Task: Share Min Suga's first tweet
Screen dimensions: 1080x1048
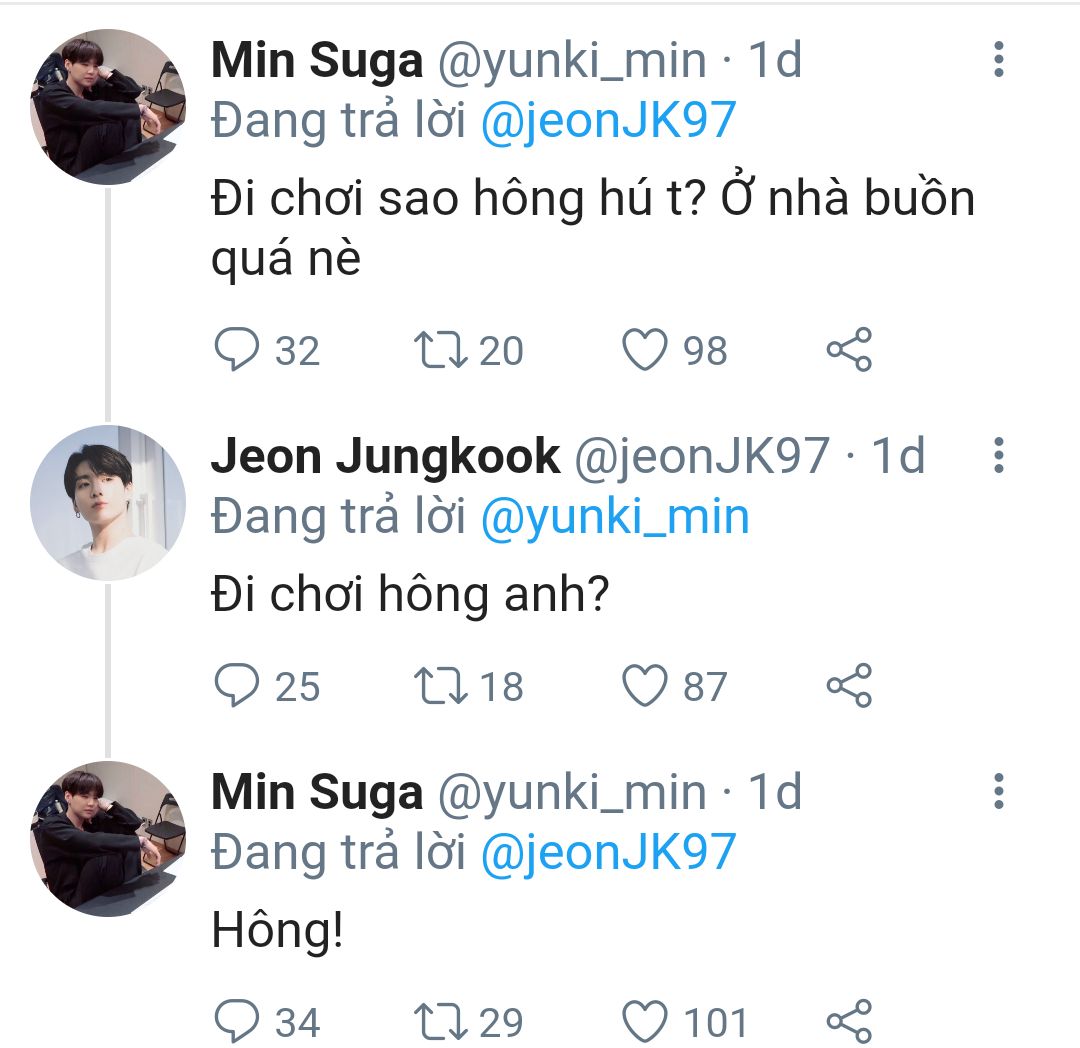Action: click(x=849, y=351)
